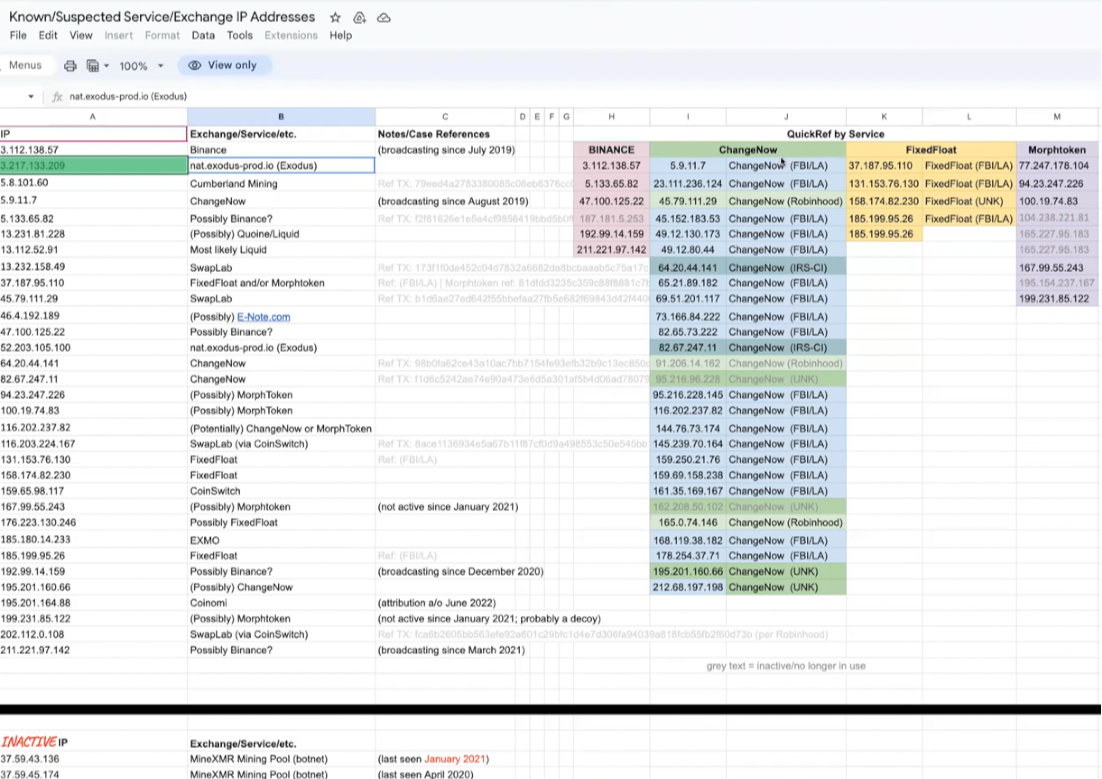Viewport: 1102px width, 779px height.
Task: Open the Help menu
Action: pyautogui.click(x=341, y=35)
